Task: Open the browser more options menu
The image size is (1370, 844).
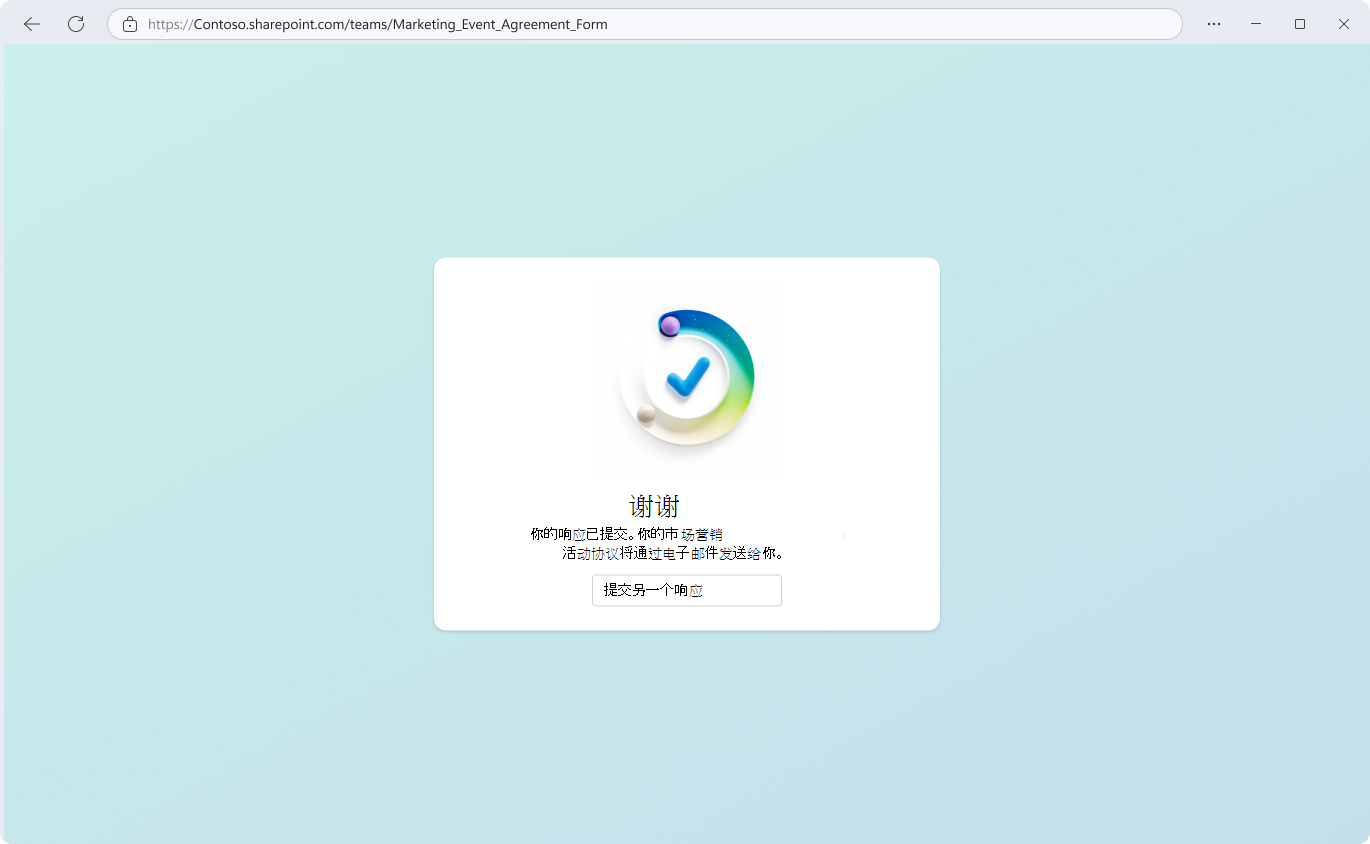Action: coord(1214,24)
